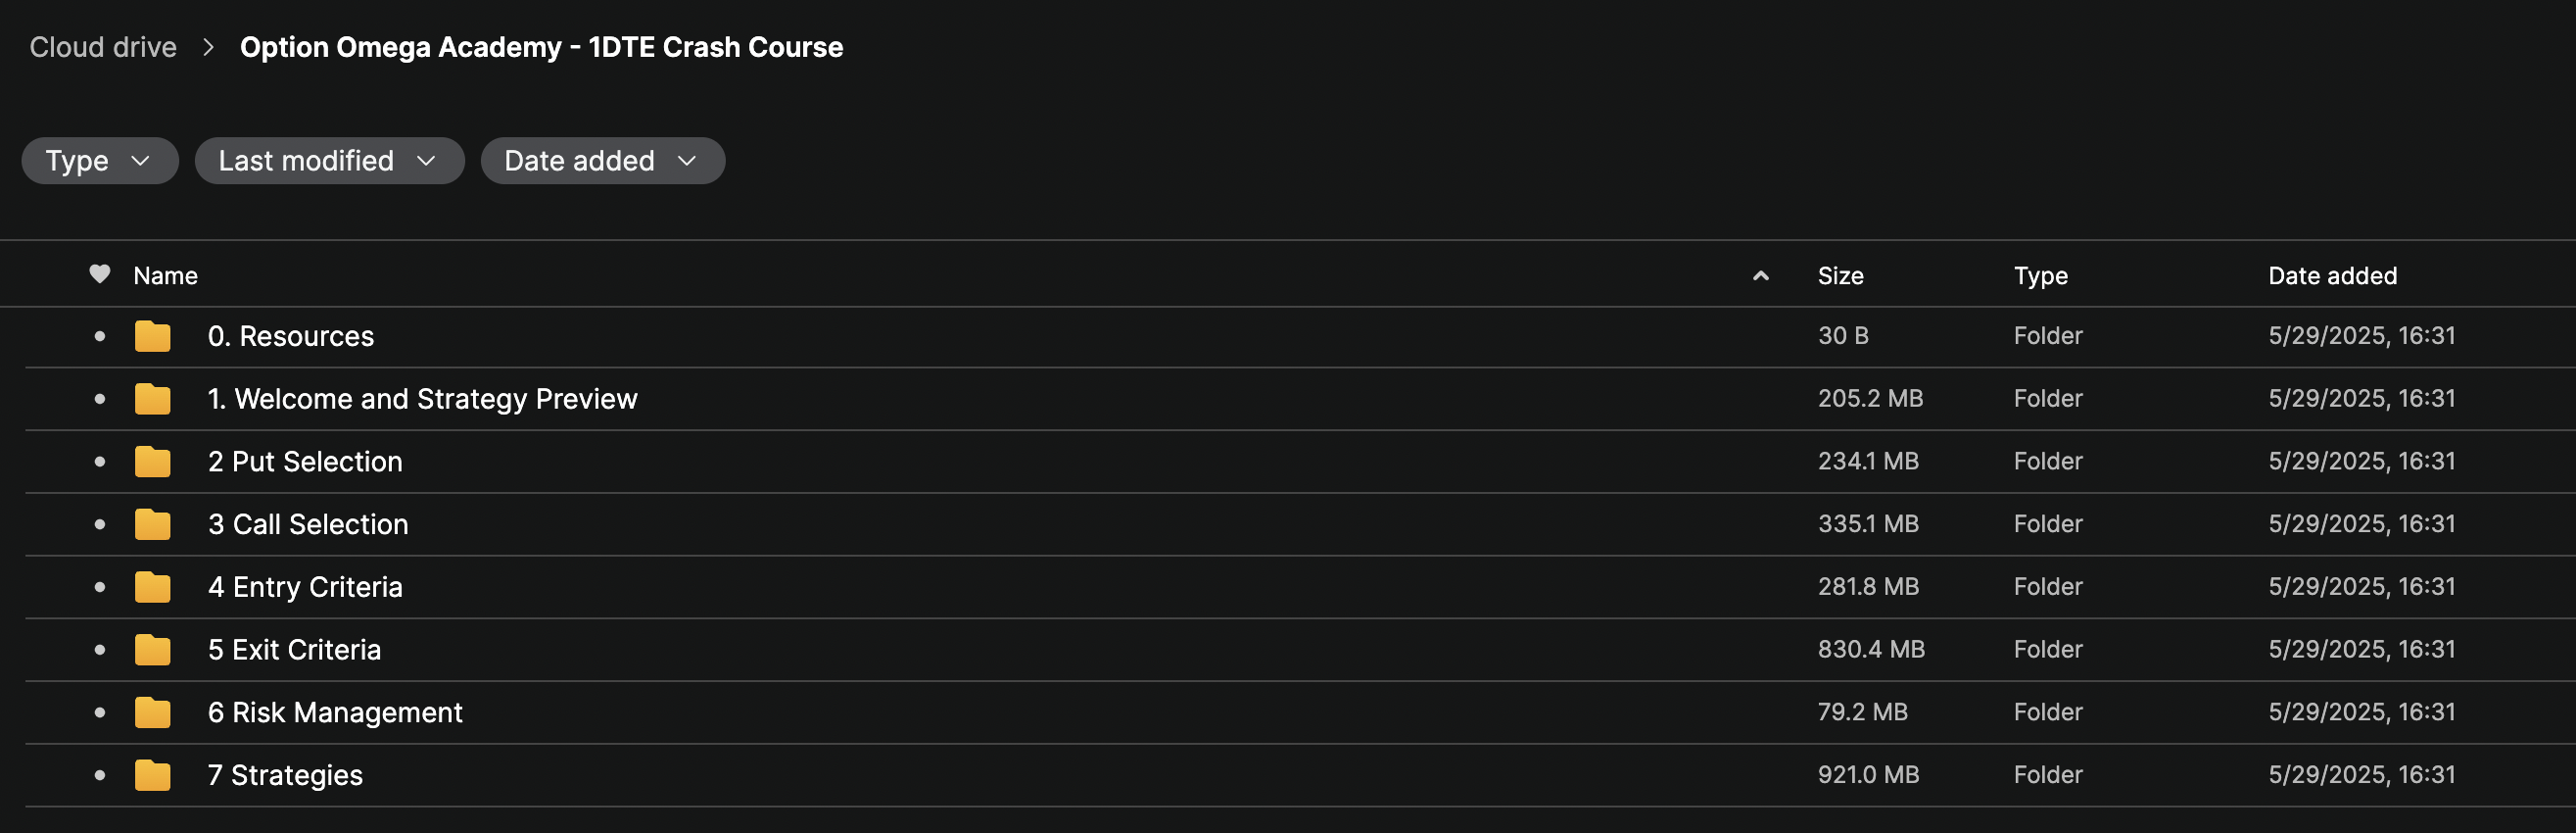Open 1. Welcome and Strategy Preview folder
This screenshot has height=833, width=2576.
pyautogui.click(x=422, y=399)
